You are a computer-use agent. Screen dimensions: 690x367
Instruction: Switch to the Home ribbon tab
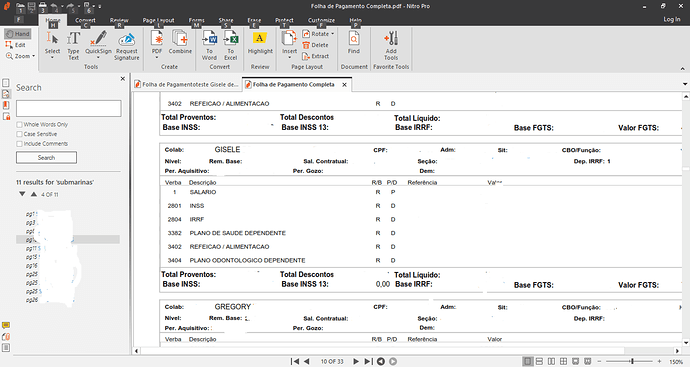click(53, 21)
